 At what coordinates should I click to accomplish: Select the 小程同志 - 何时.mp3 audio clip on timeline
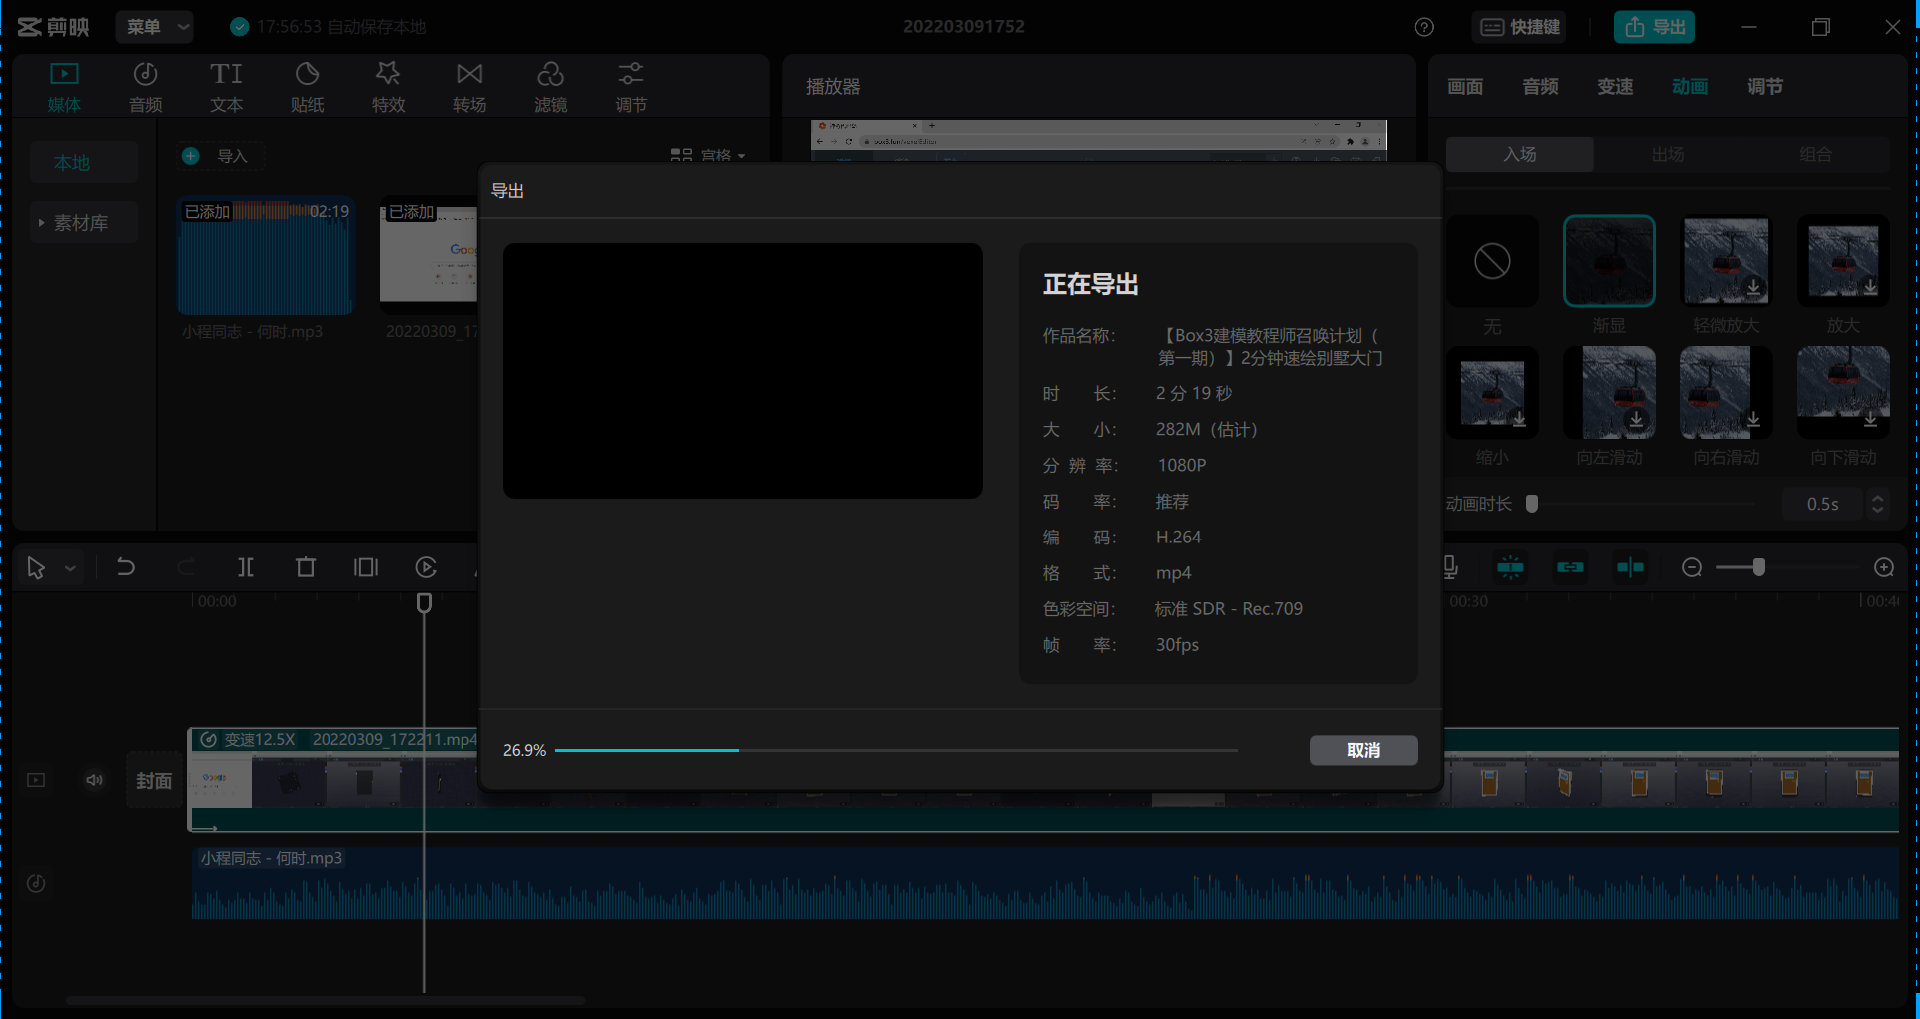(x=1045, y=883)
